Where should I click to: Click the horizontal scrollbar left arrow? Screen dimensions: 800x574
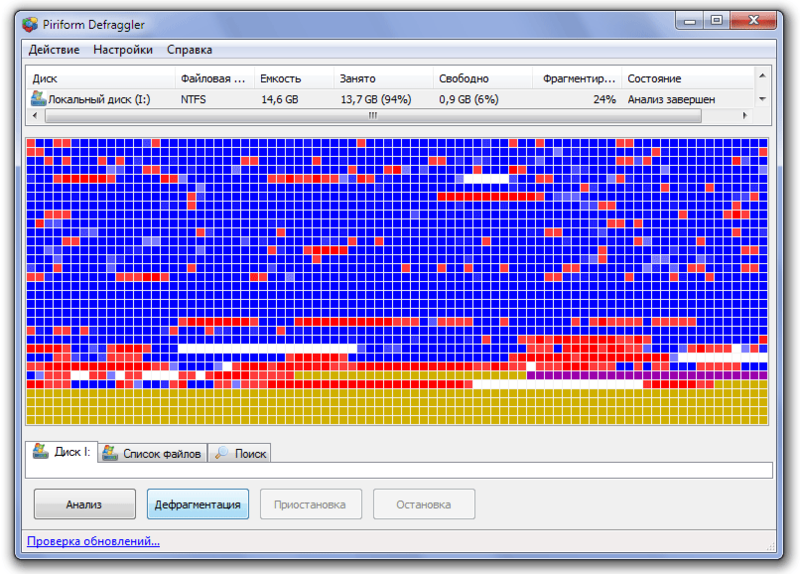(35, 115)
